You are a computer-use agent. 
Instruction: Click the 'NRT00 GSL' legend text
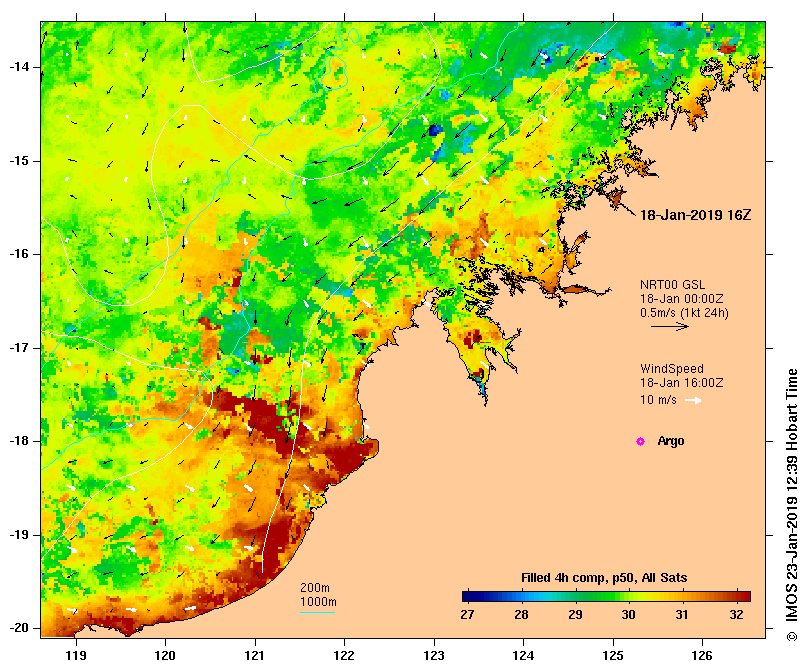[x=672, y=284]
